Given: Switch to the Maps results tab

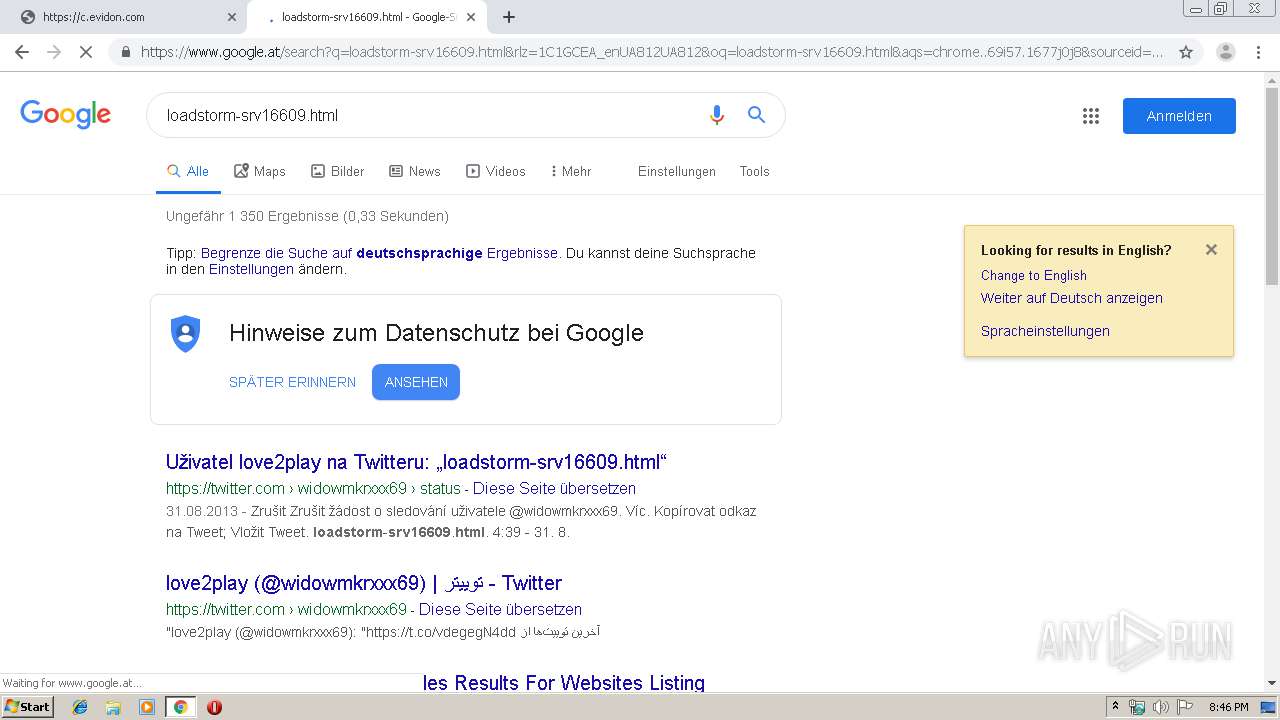Looking at the screenshot, I should click(260, 171).
